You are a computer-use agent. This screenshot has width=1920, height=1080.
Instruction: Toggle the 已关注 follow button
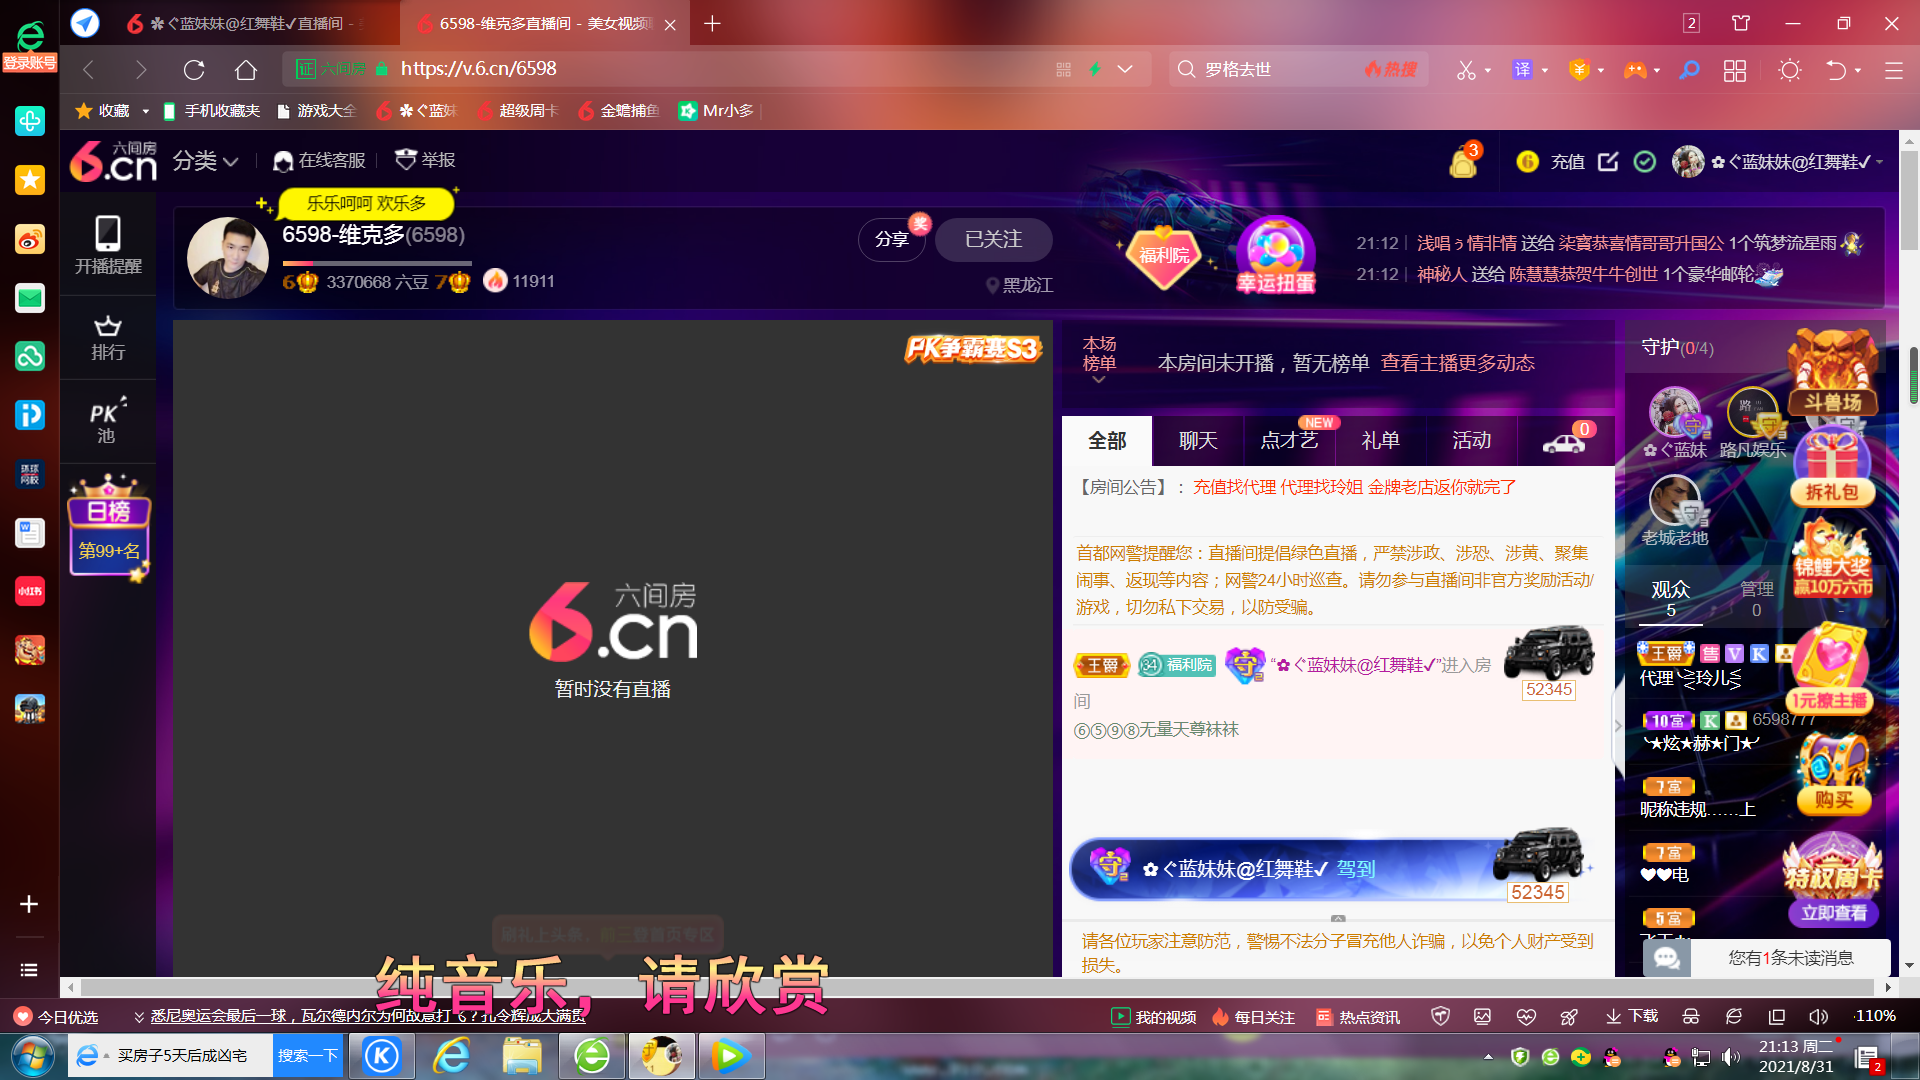coord(993,240)
